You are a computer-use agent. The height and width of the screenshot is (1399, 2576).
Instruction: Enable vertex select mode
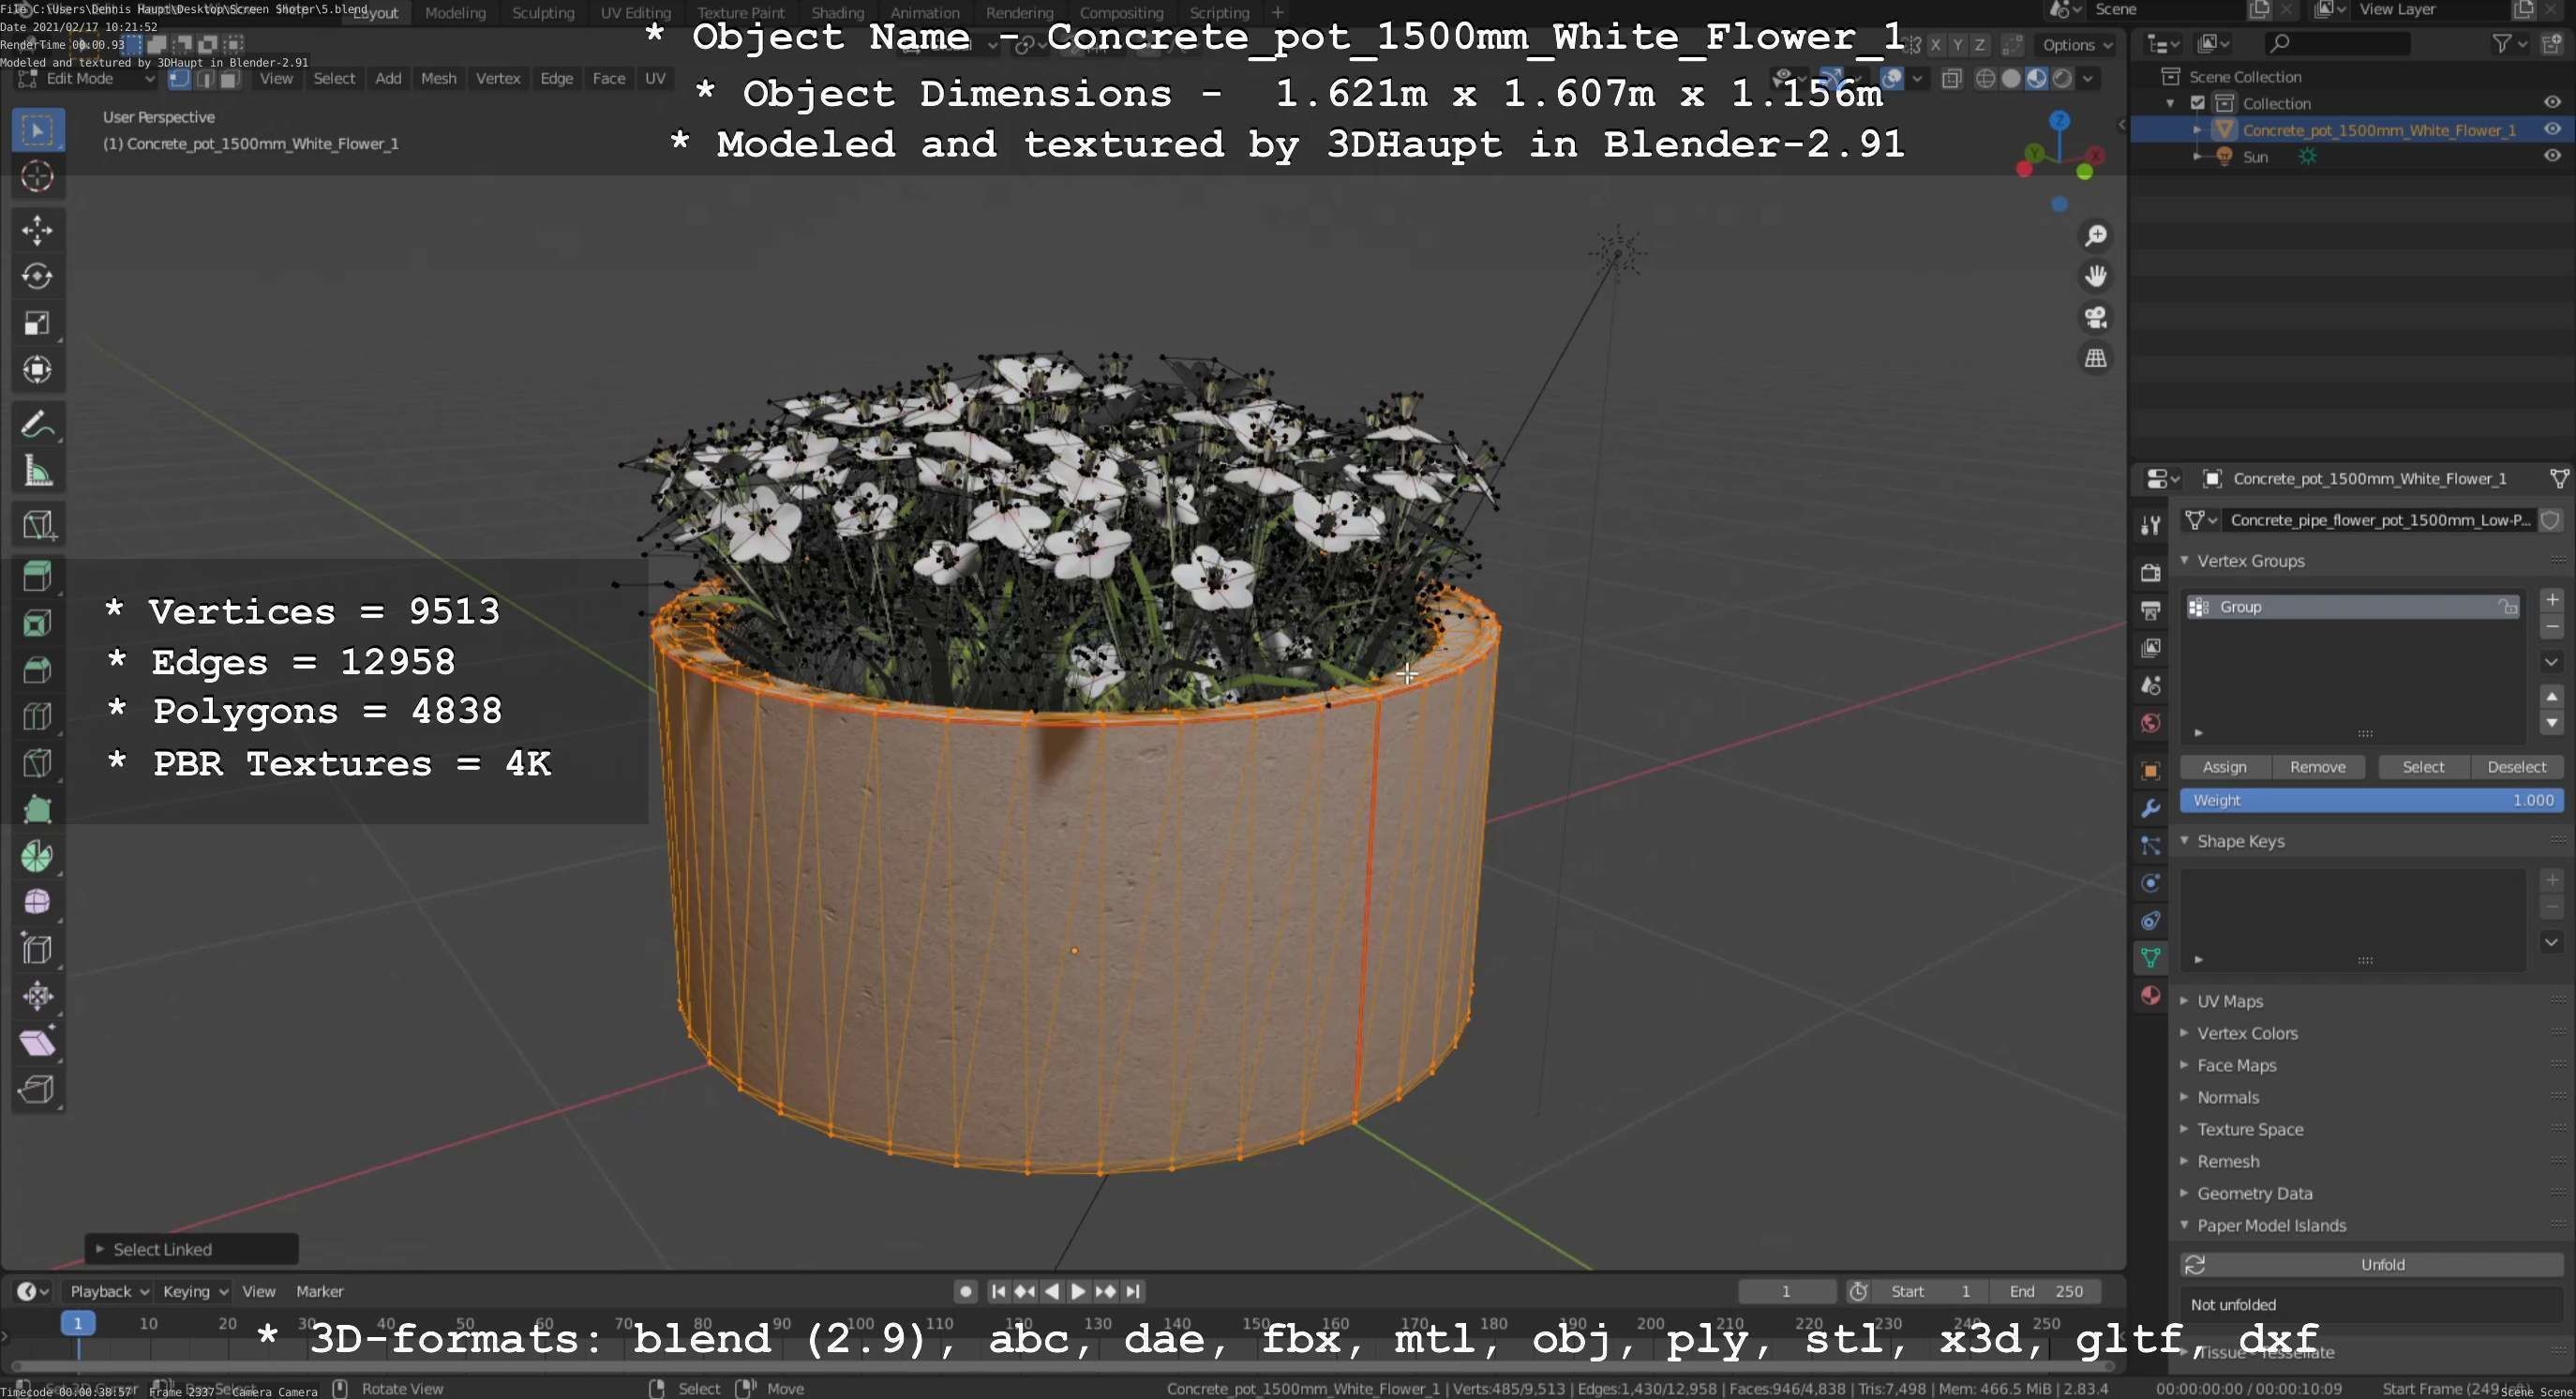(180, 79)
